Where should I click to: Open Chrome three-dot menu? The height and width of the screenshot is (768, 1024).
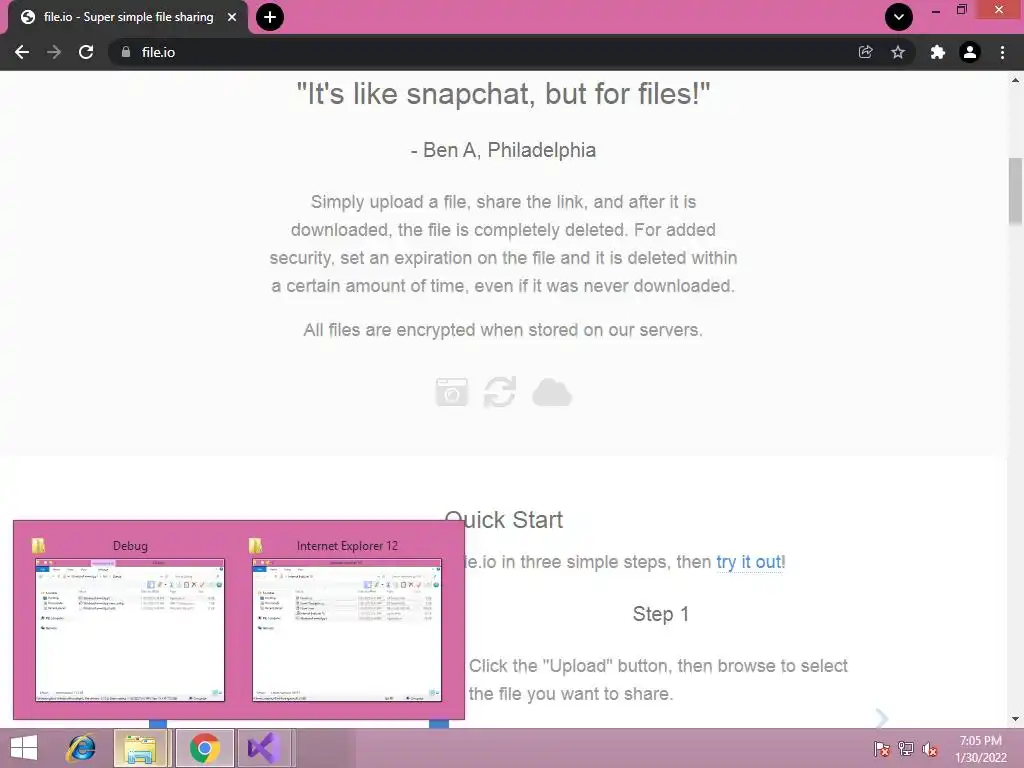[1002, 52]
